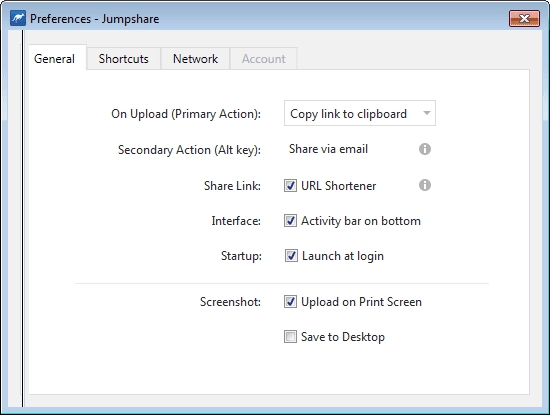Uncheck the URL Shortener checkbox
This screenshot has width=550, height=415.
pyautogui.click(x=290, y=186)
